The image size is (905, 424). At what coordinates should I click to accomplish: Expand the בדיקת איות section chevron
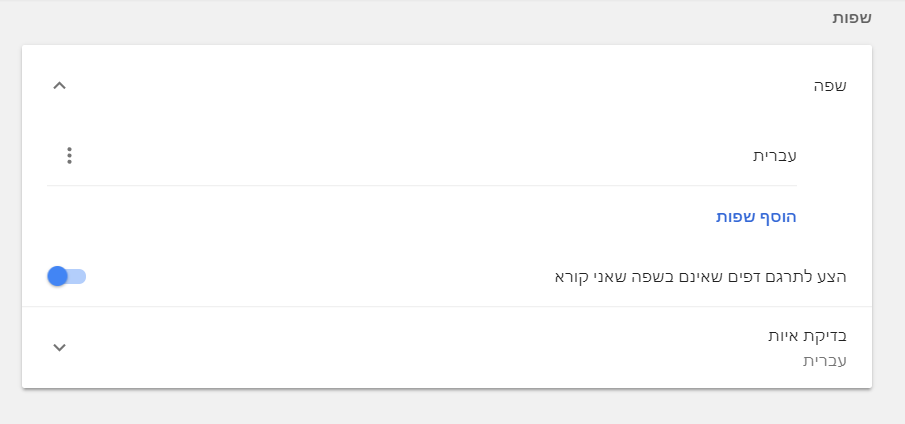pos(59,347)
